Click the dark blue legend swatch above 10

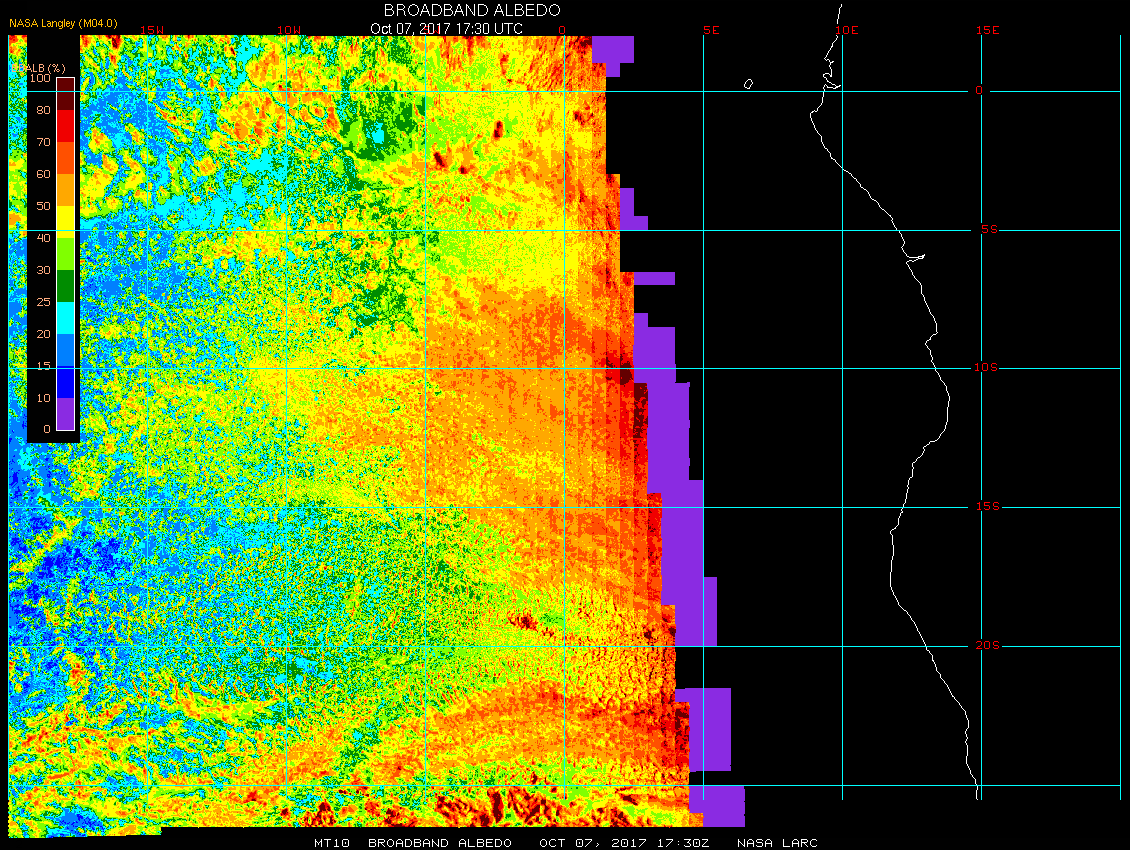(66, 382)
